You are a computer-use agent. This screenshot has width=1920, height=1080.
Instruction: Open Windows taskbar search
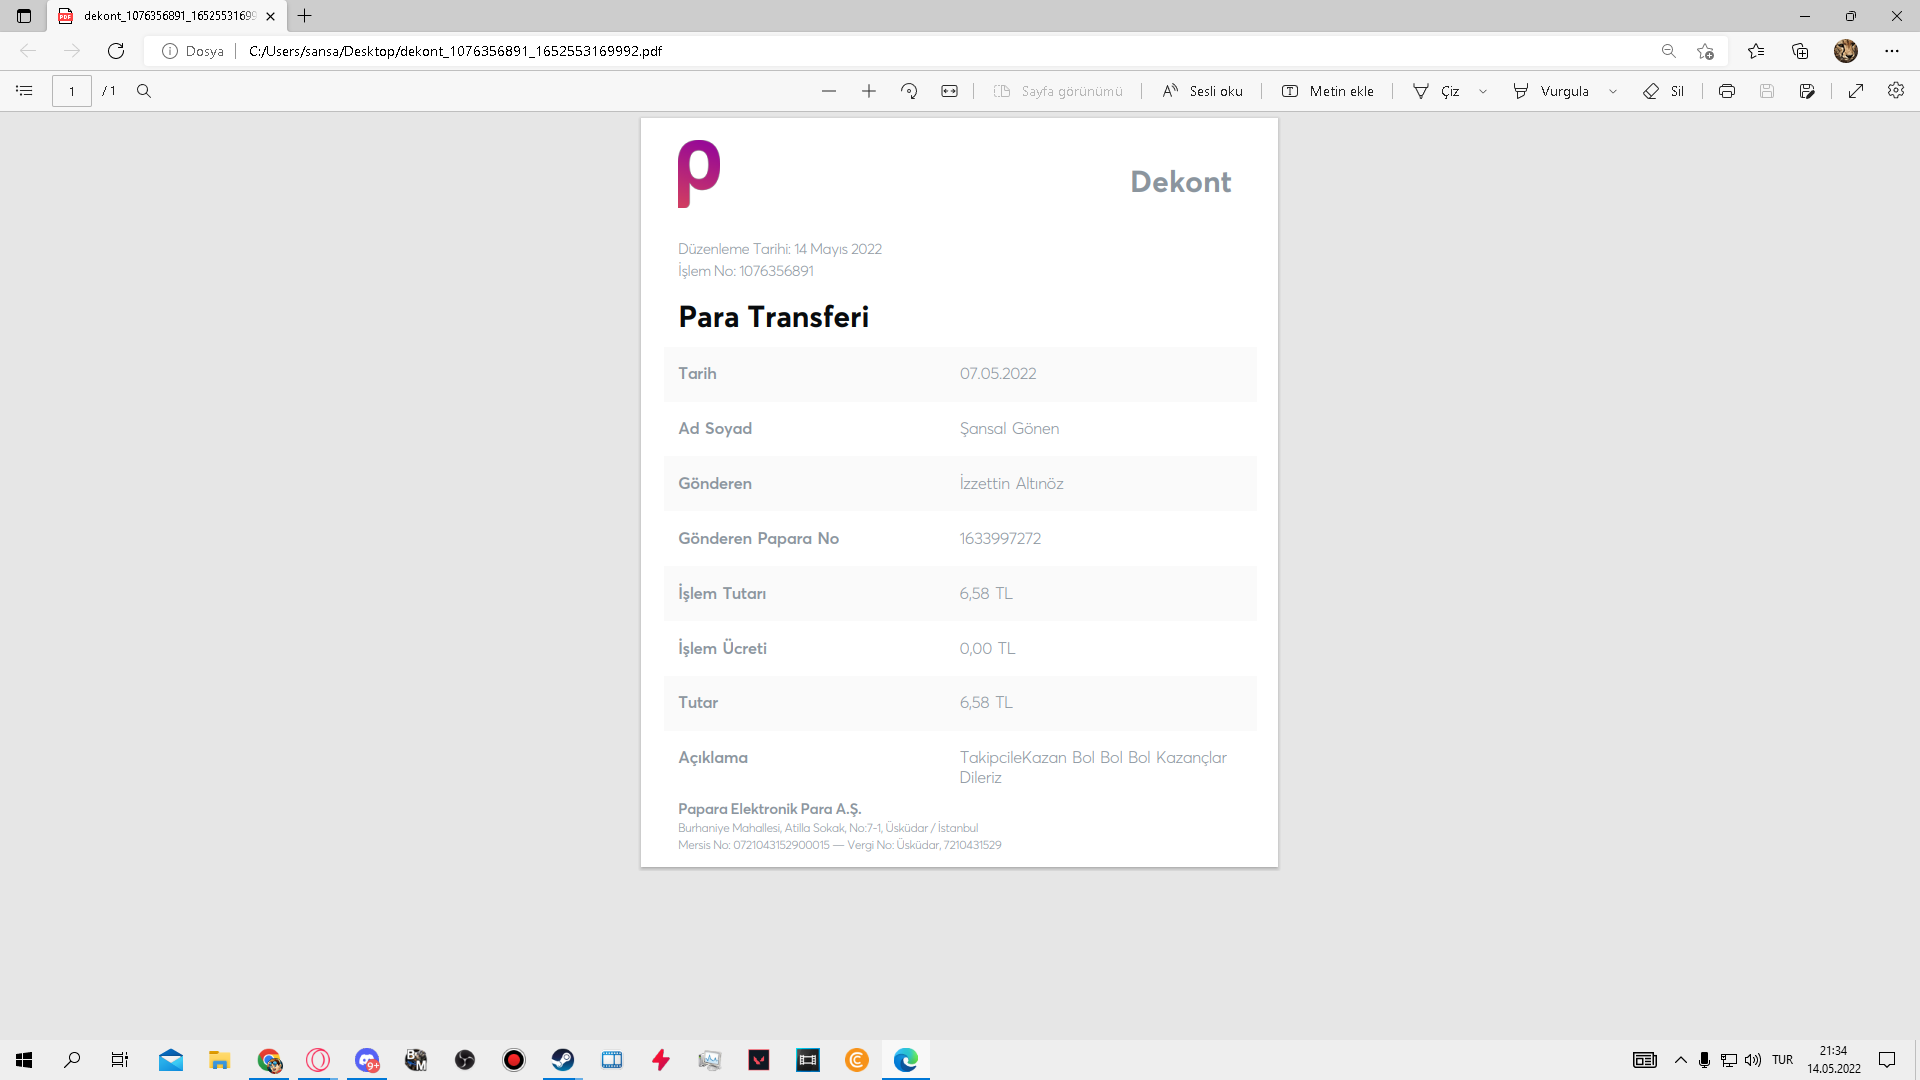point(72,1060)
